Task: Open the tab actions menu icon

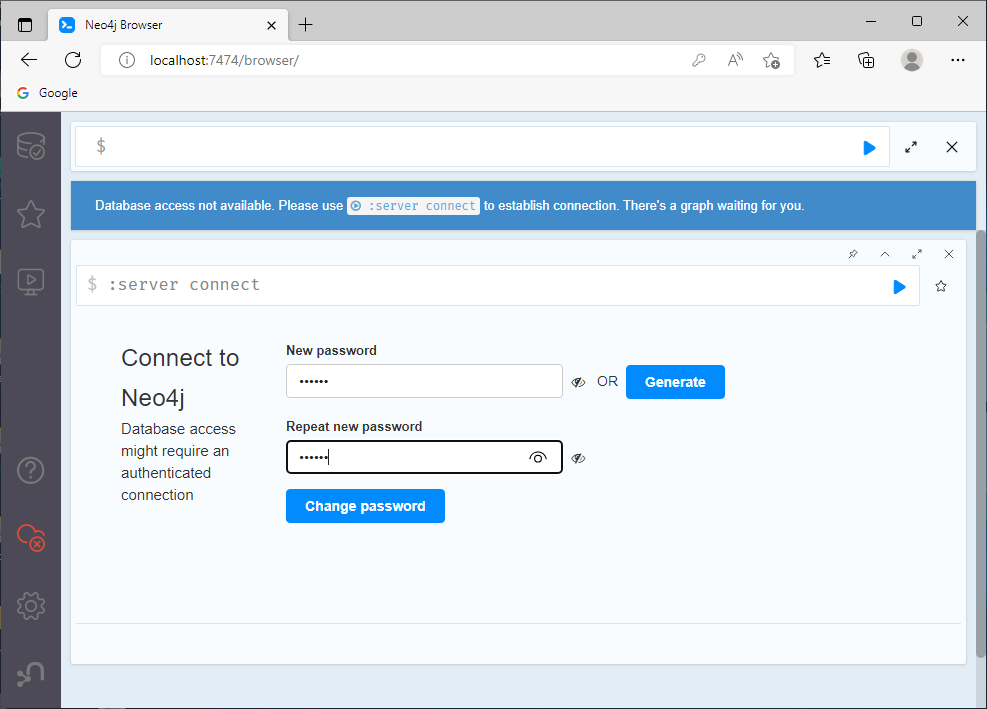Action: click(25, 25)
